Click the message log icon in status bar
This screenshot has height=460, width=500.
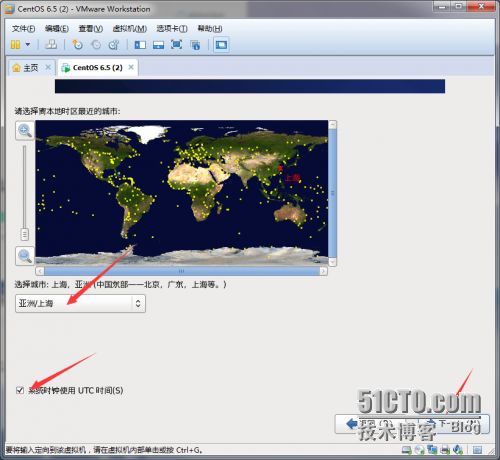pos(477,450)
